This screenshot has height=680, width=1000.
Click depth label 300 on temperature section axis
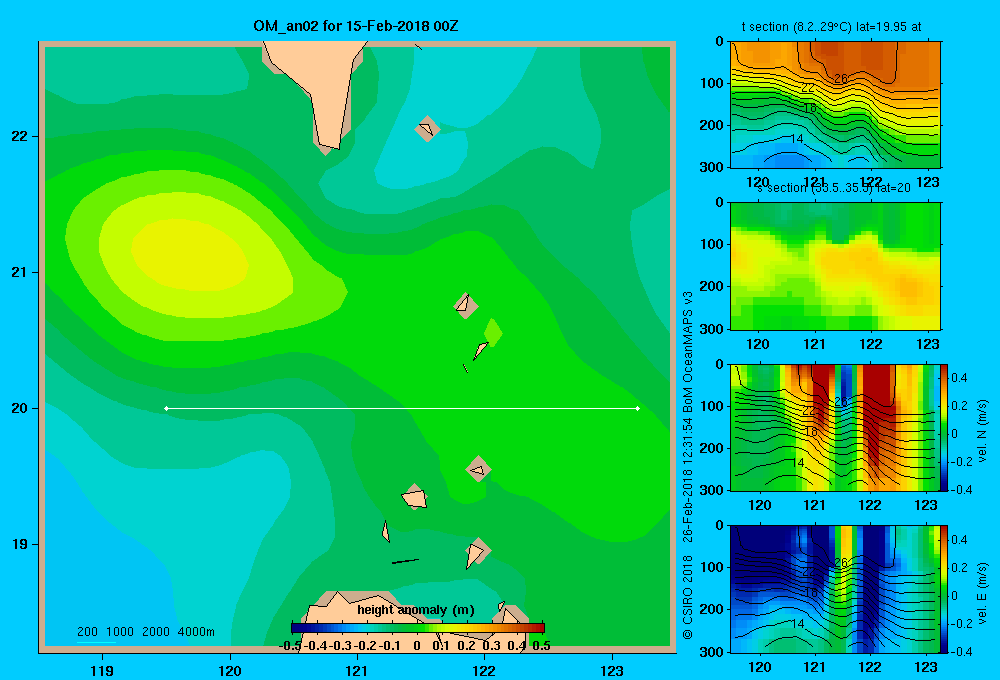(x=712, y=167)
